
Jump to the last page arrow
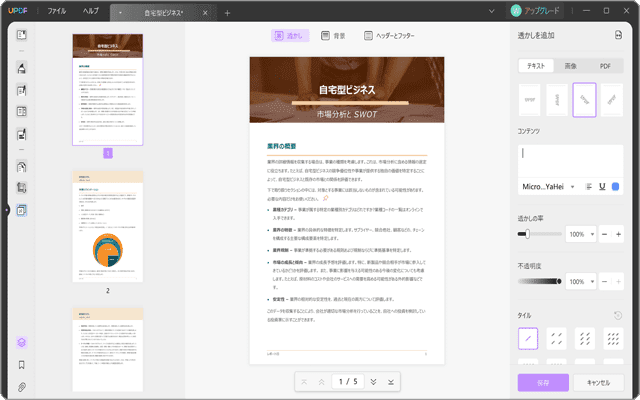pyautogui.click(x=391, y=382)
